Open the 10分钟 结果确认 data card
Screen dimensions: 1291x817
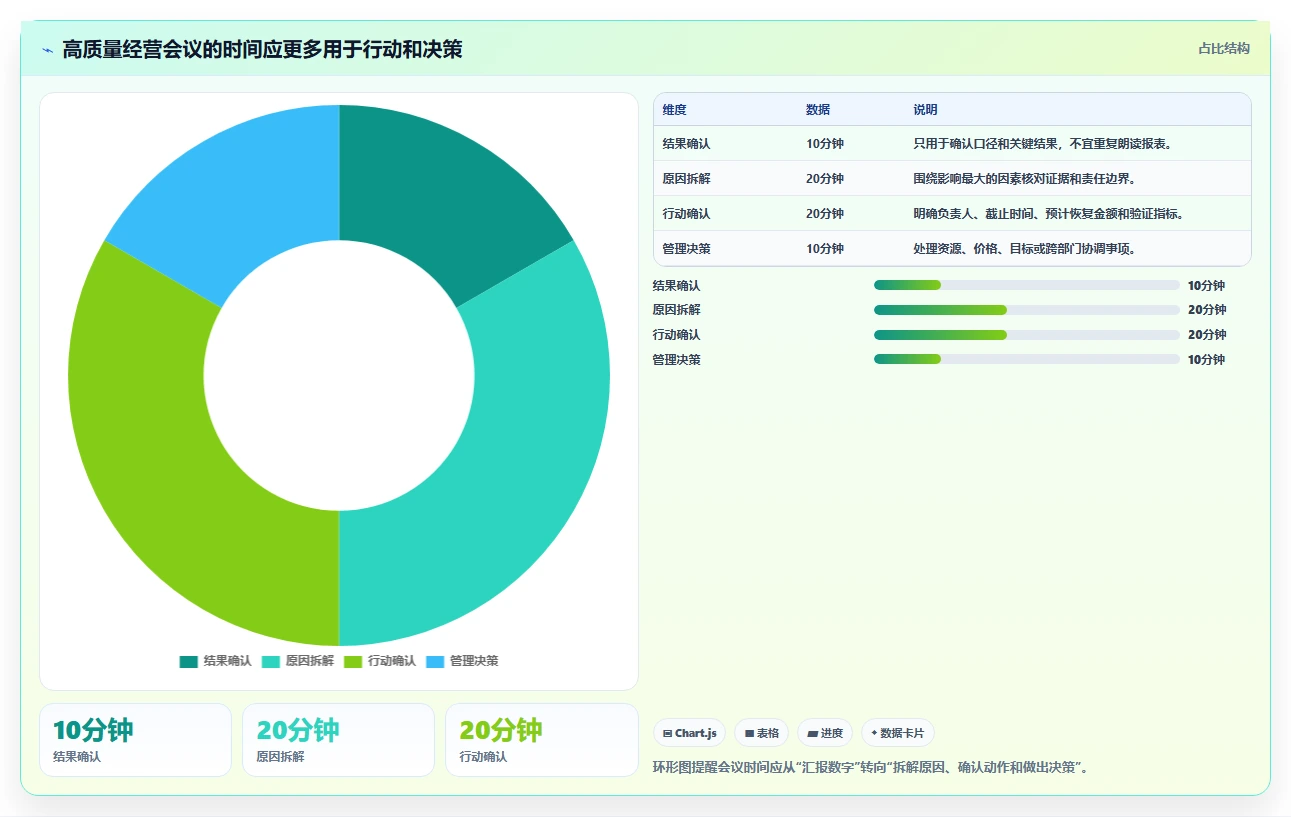point(135,740)
